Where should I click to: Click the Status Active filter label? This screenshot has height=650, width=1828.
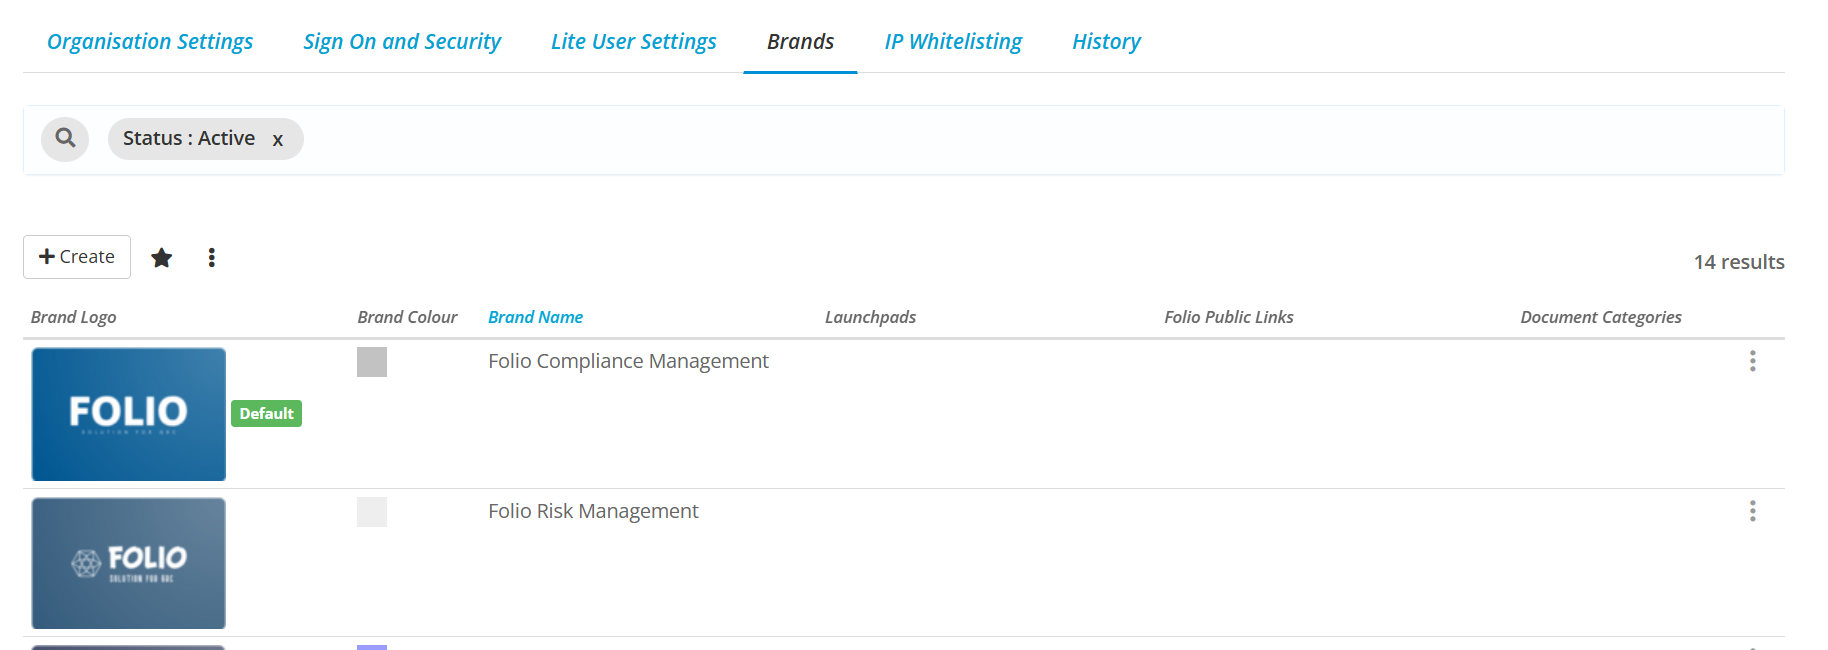[x=189, y=138]
